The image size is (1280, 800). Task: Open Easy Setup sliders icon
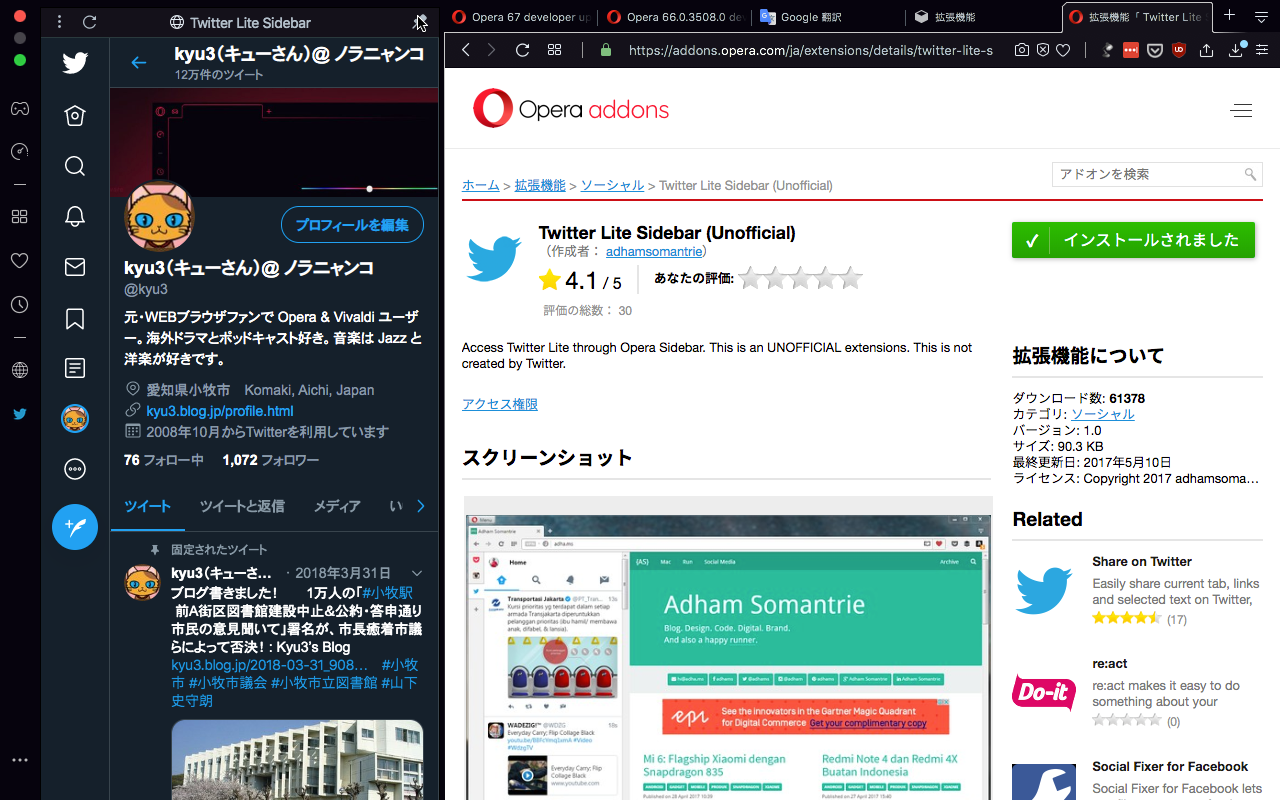point(1261,49)
